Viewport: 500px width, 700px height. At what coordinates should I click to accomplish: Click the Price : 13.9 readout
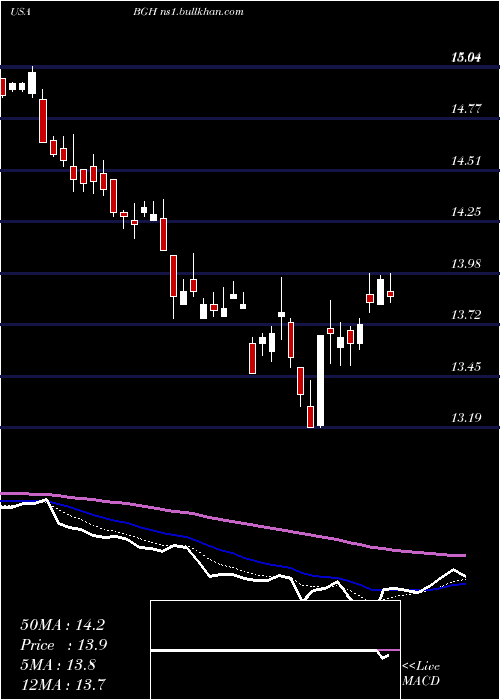tap(64, 645)
